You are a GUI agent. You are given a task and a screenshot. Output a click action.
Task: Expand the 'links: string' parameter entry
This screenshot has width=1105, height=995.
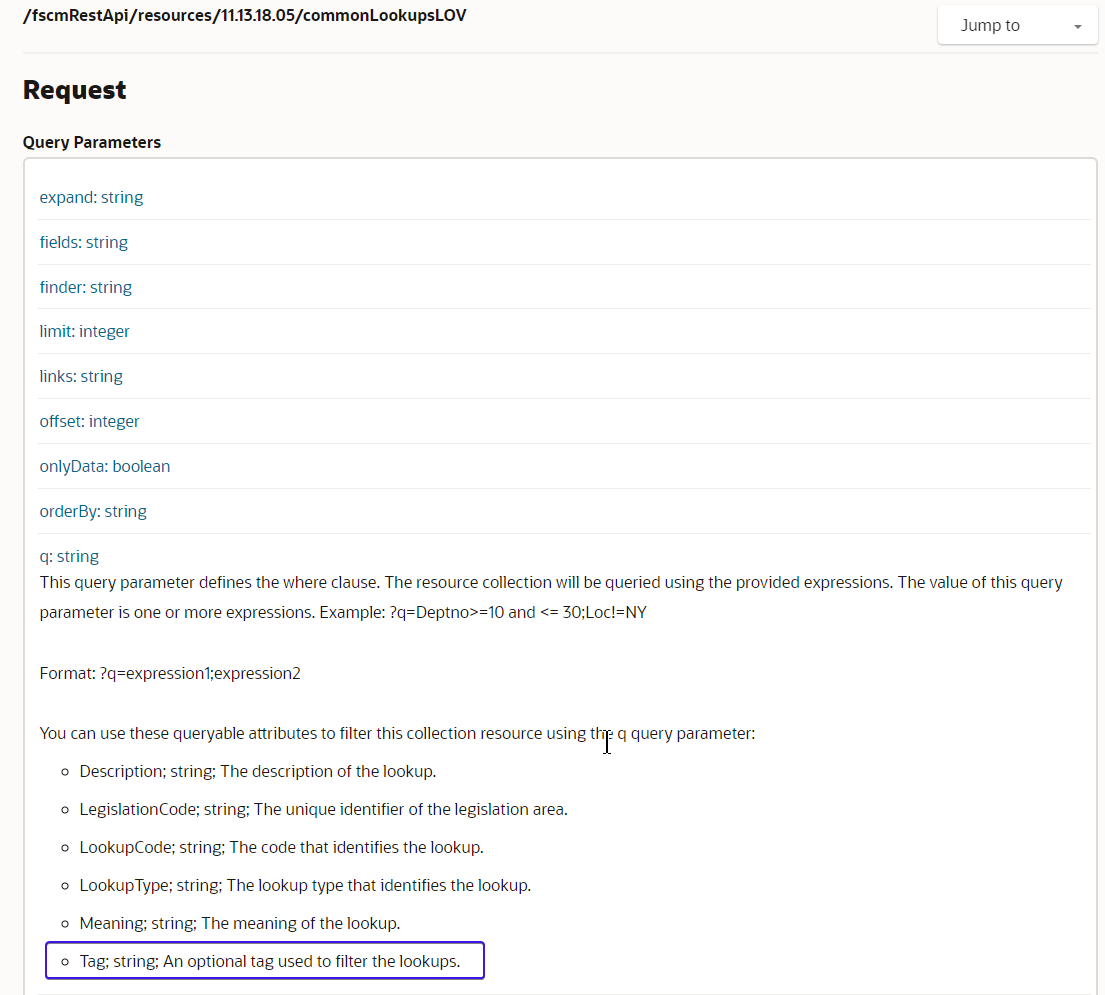[81, 376]
